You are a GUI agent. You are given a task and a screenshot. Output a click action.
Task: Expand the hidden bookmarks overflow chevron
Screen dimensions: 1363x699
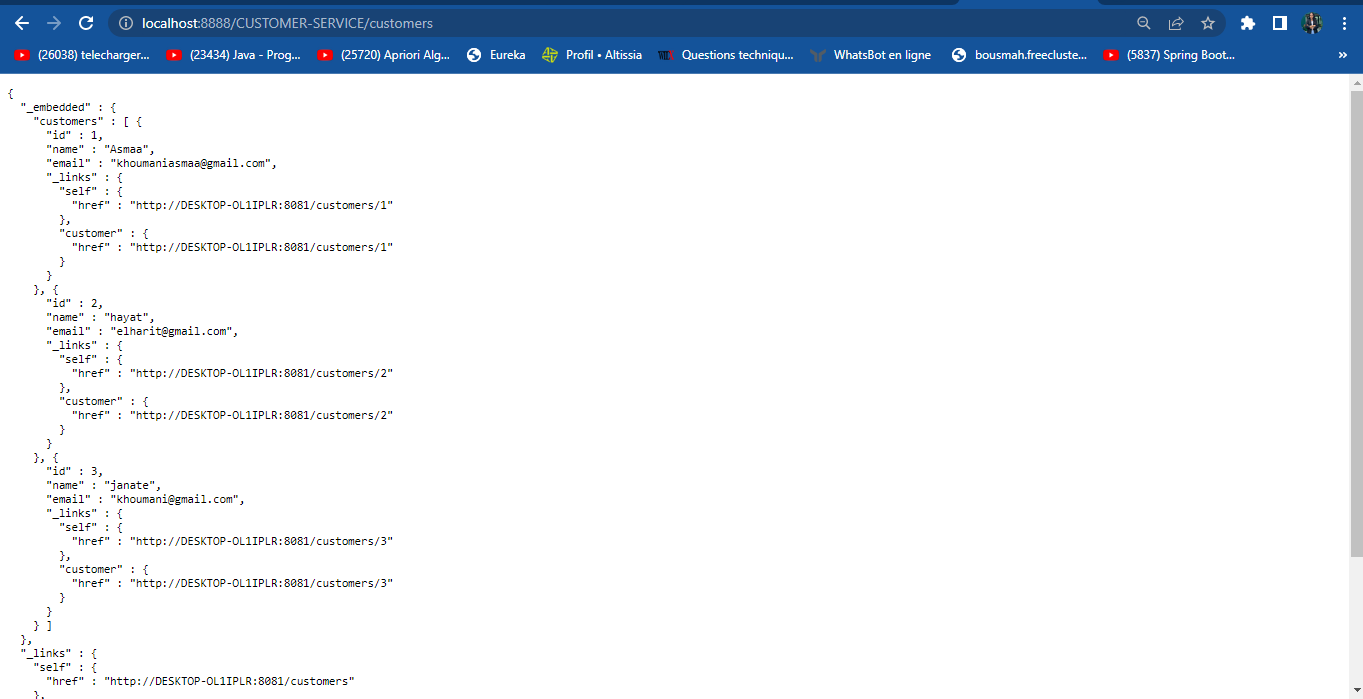point(1343,55)
